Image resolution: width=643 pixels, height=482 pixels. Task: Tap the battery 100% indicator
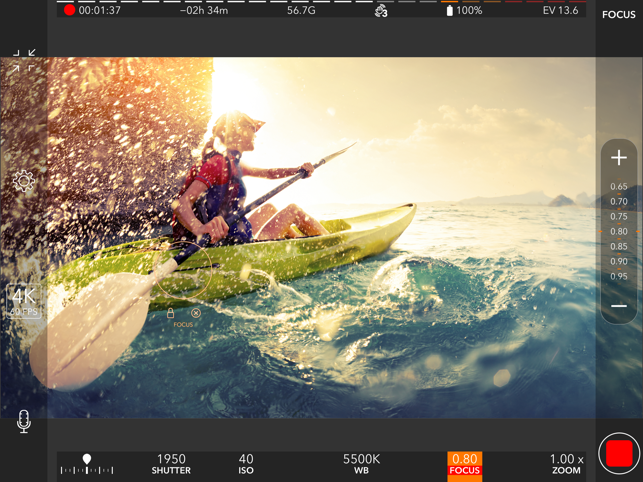click(463, 11)
